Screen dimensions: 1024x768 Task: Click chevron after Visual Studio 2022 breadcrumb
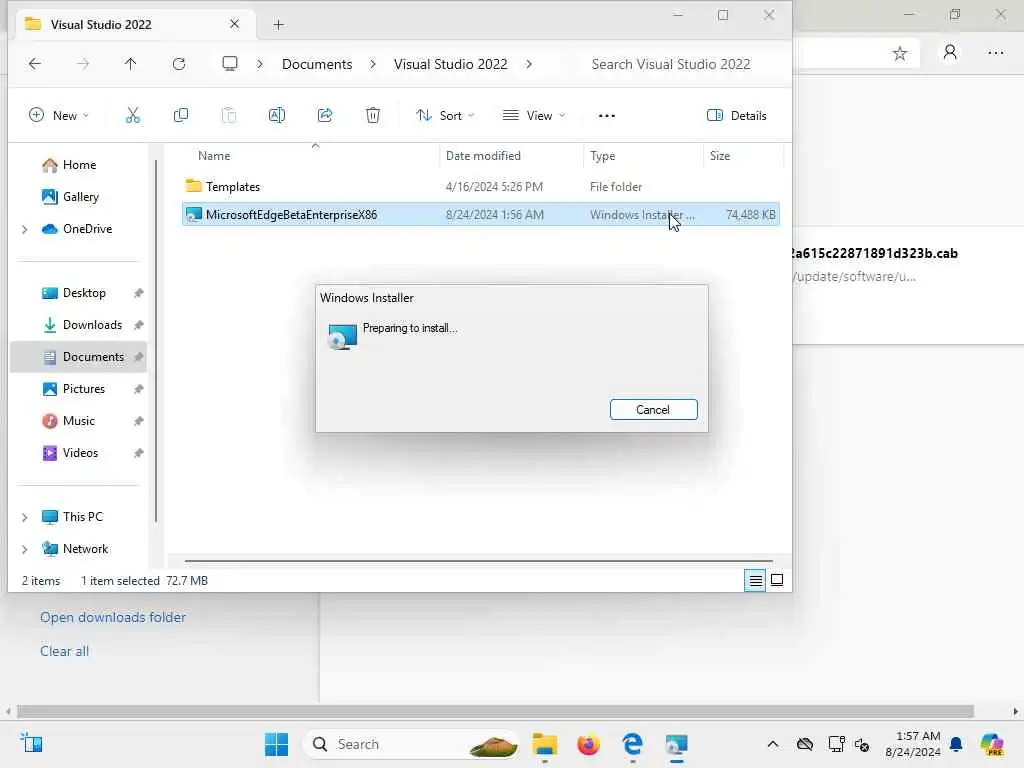coord(529,64)
